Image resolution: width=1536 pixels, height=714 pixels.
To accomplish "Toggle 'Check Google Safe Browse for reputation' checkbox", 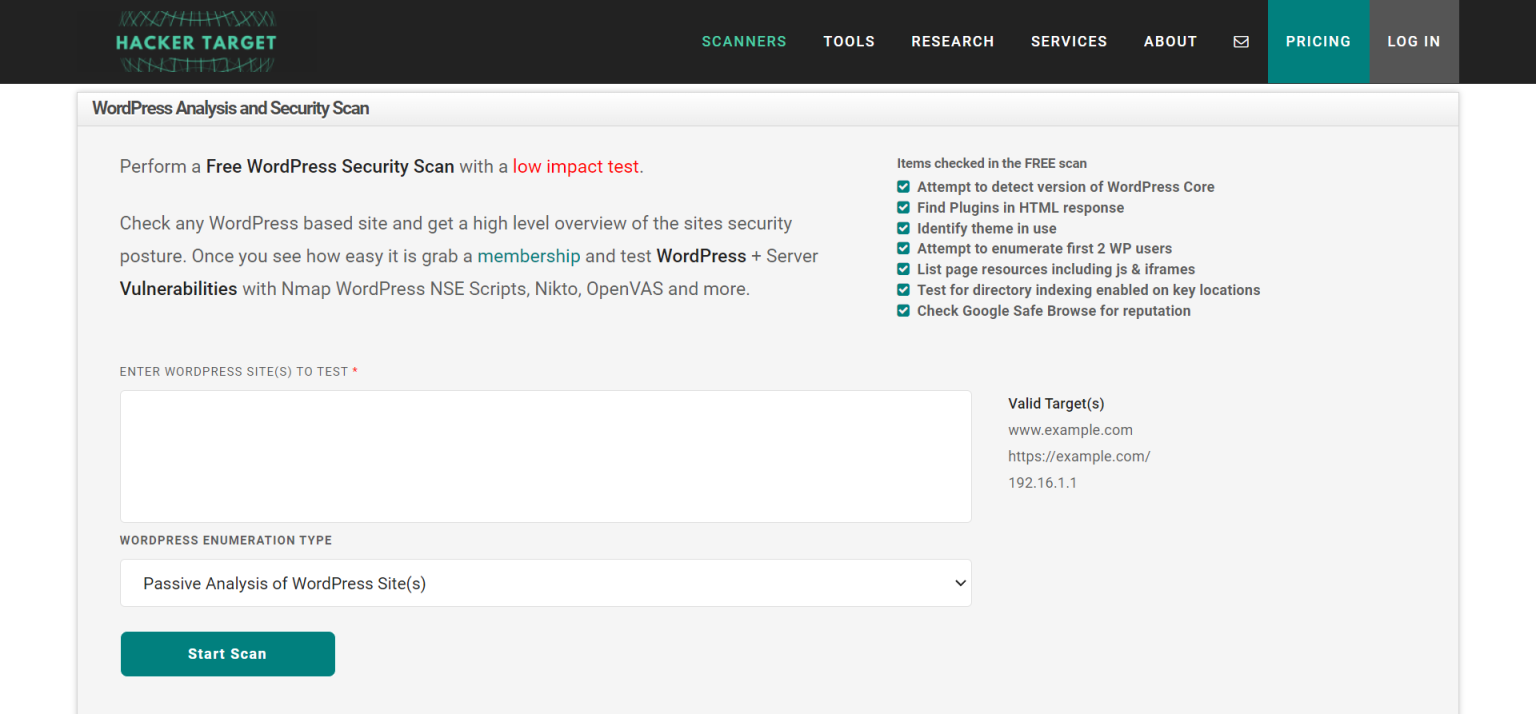I will (903, 311).
